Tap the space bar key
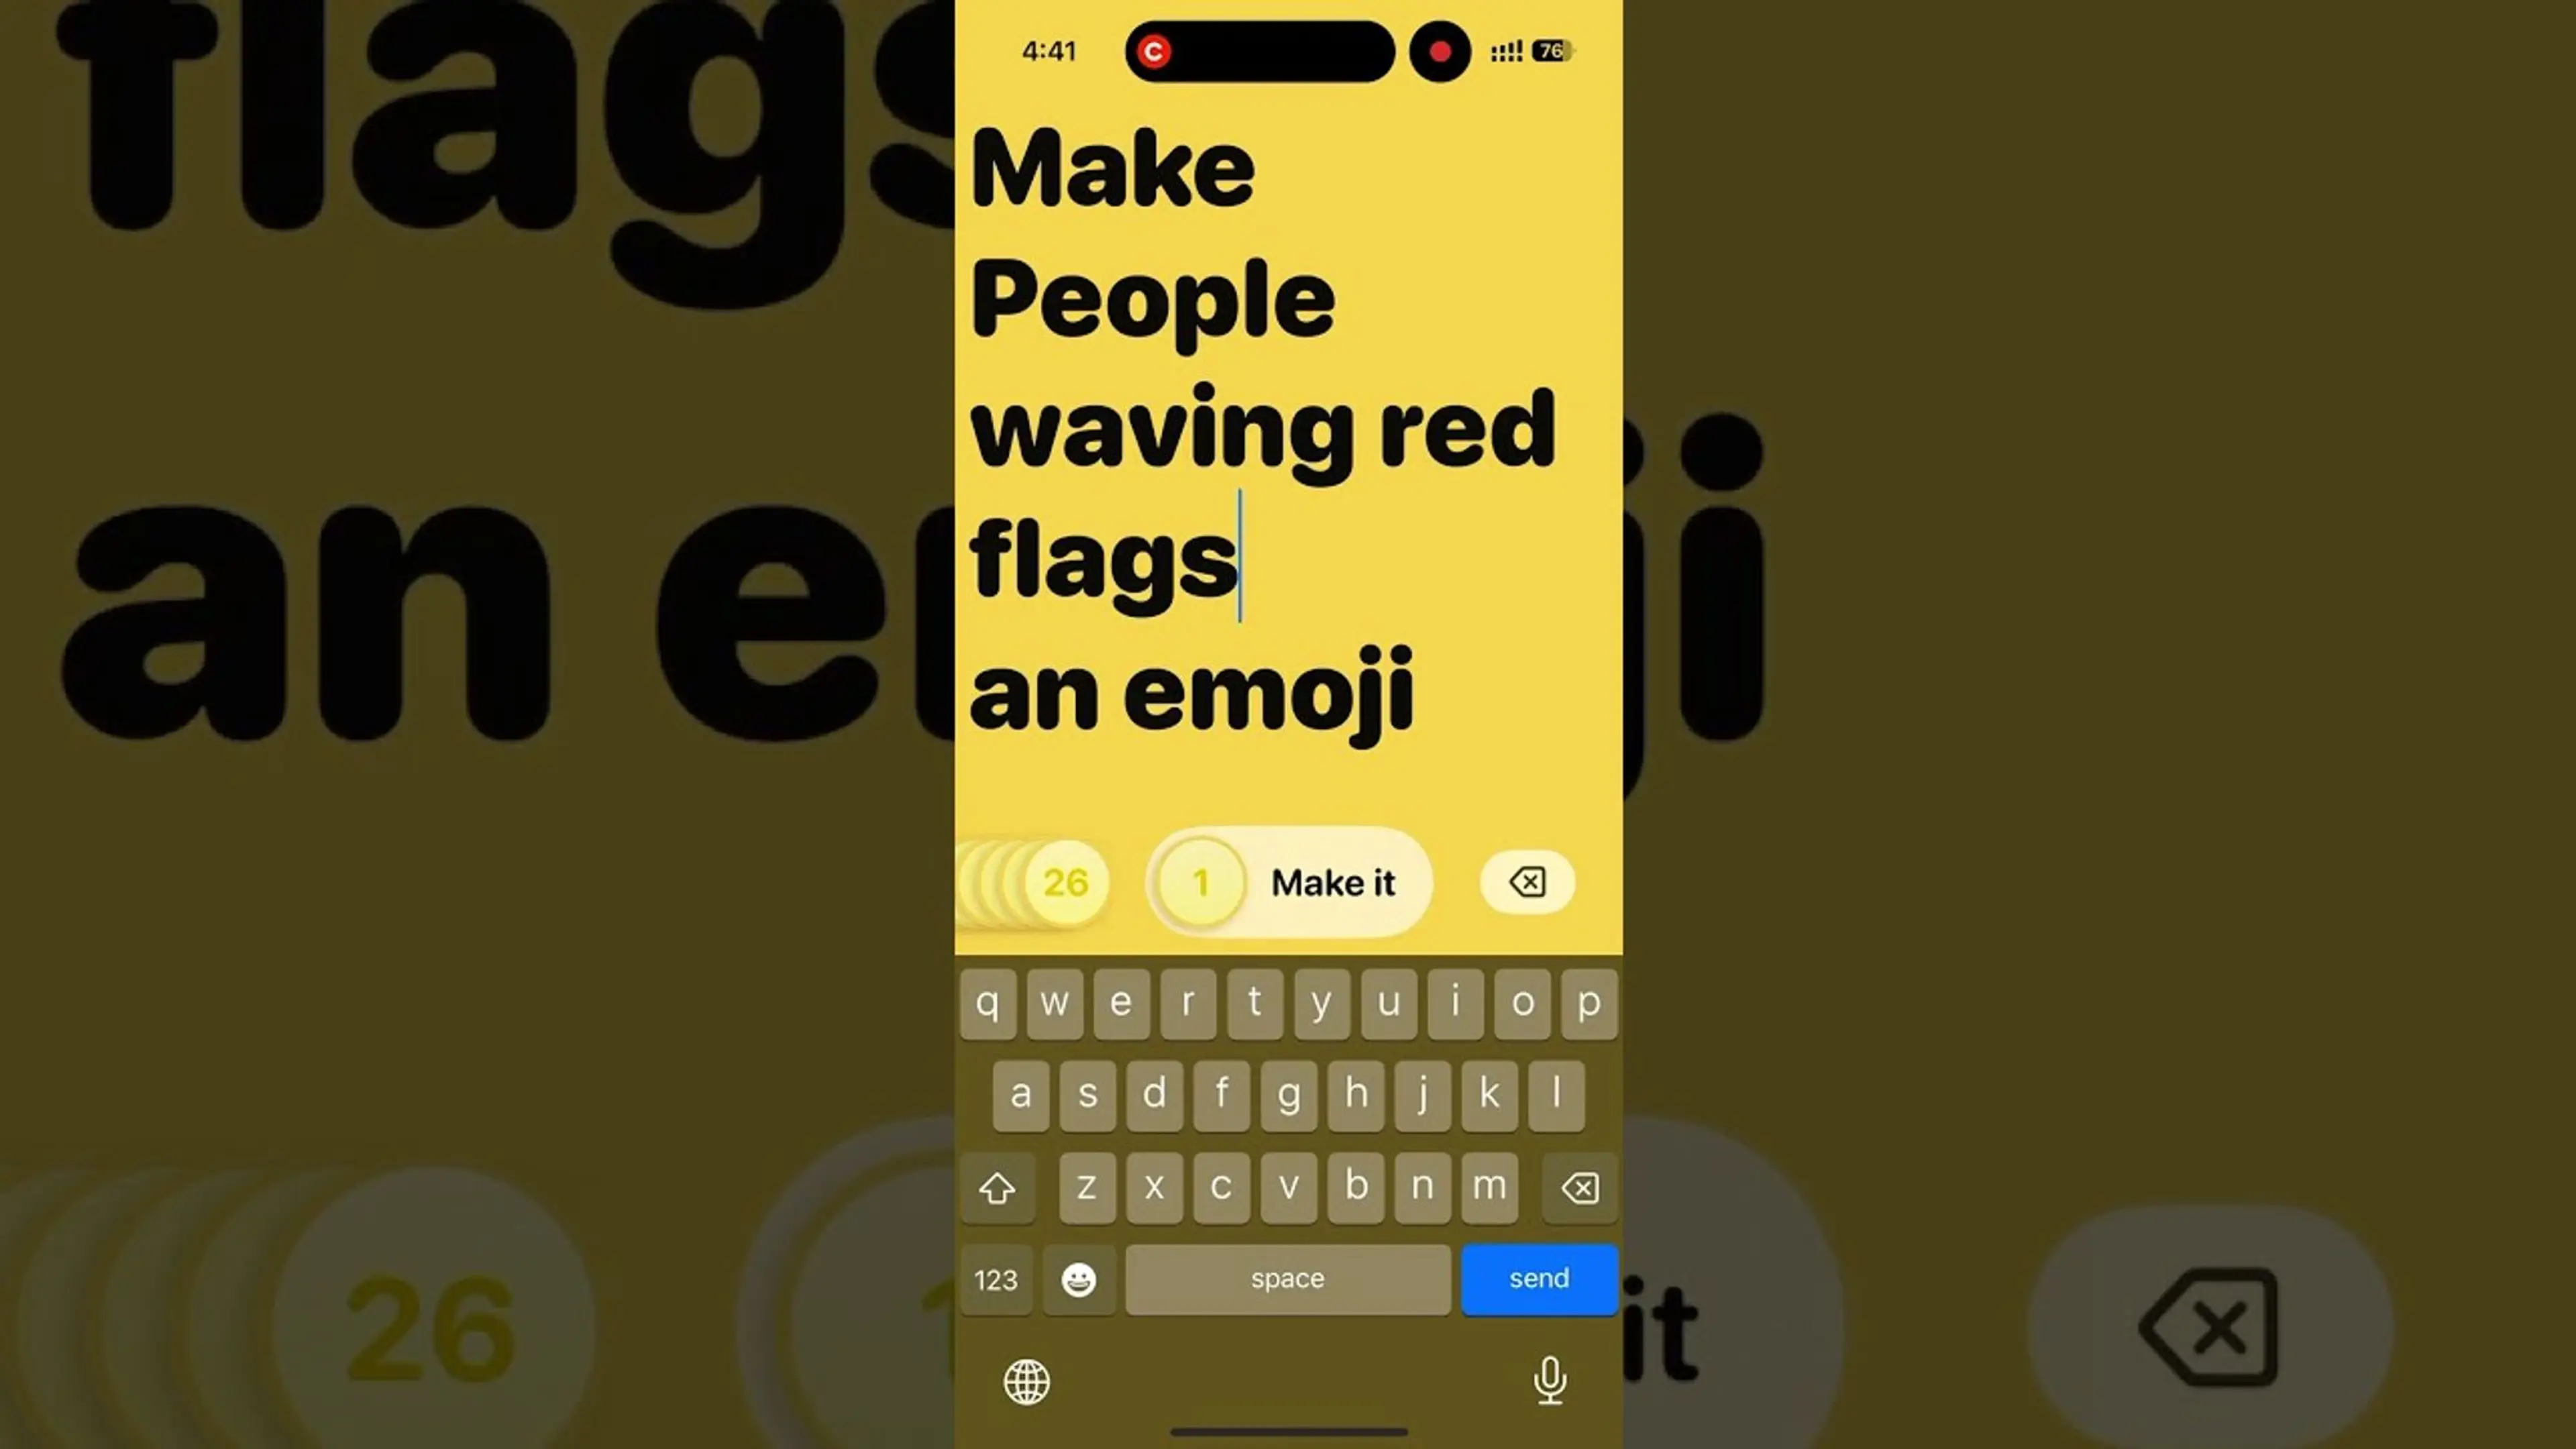The width and height of the screenshot is (2576, 1449). pos(1288,1277)
